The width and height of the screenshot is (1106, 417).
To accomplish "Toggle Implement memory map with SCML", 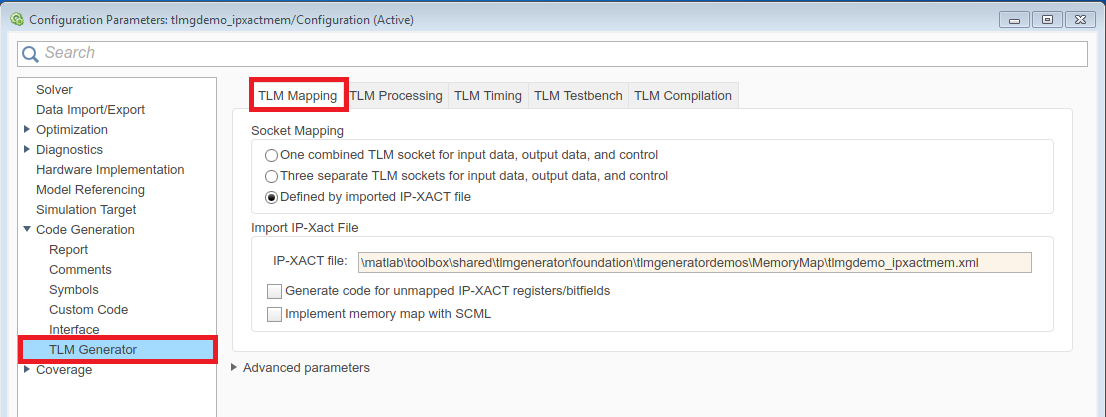I will [275, 314].
